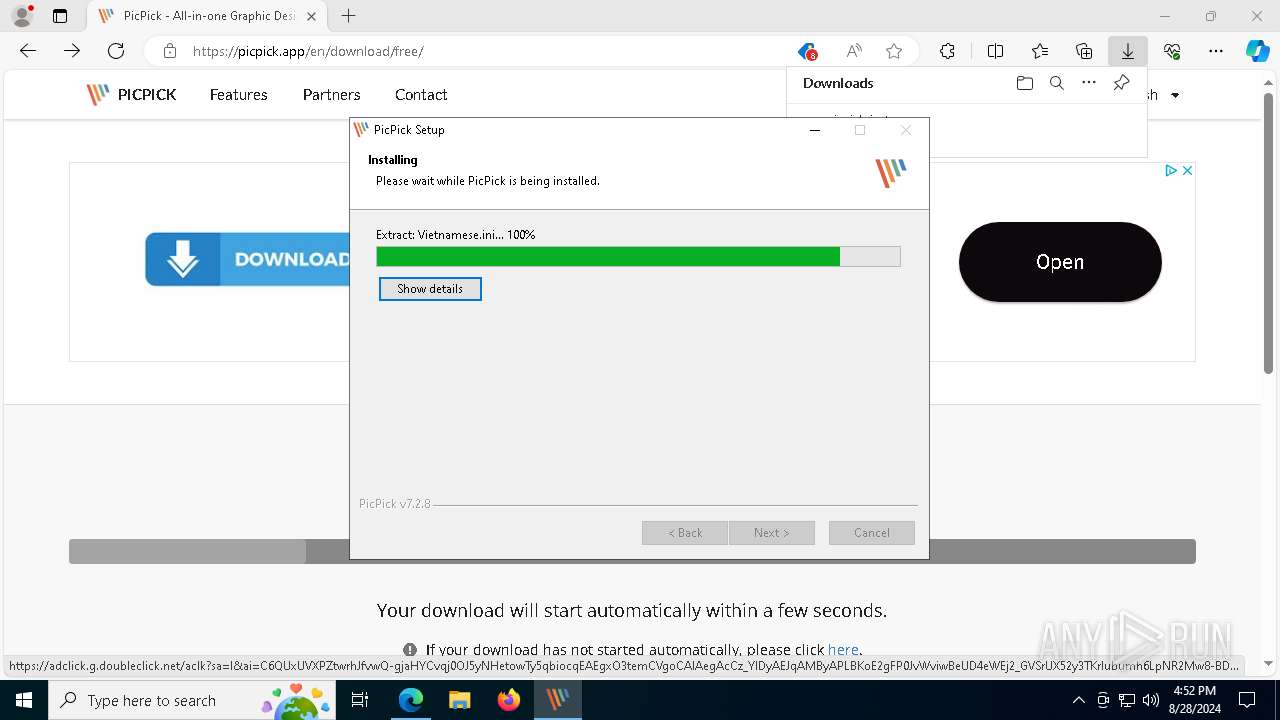Open the network tray icon
This screenshot has height=720, width=1280.
[1127, 700]
